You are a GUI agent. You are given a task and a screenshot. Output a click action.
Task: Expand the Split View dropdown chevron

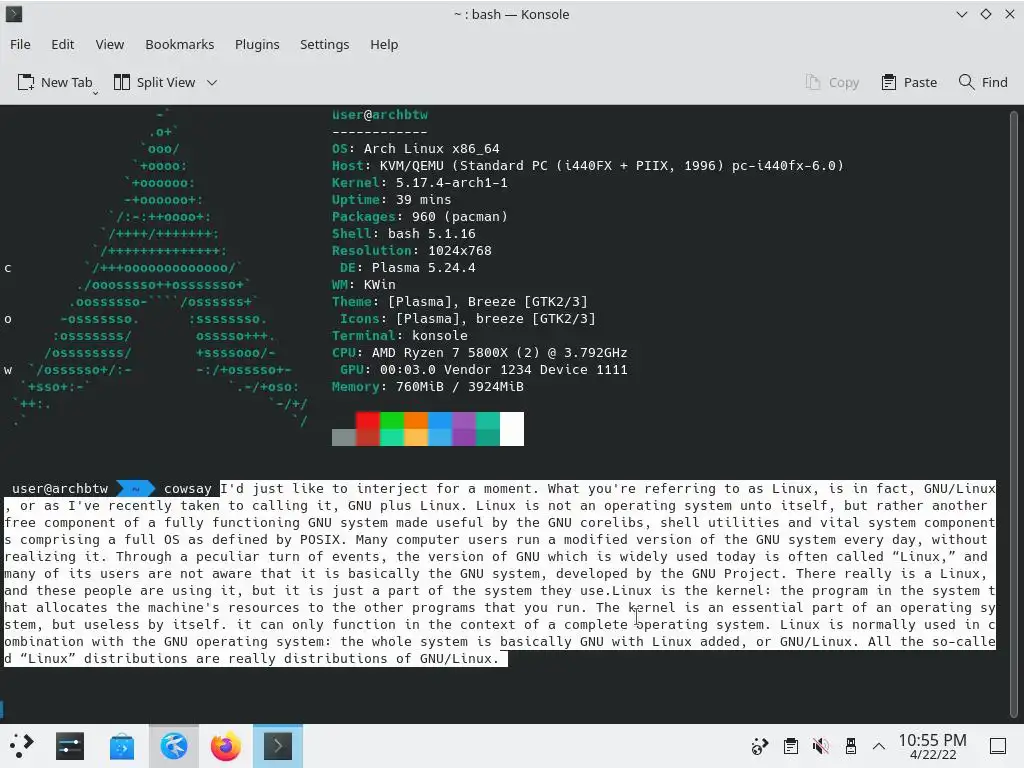212,82
